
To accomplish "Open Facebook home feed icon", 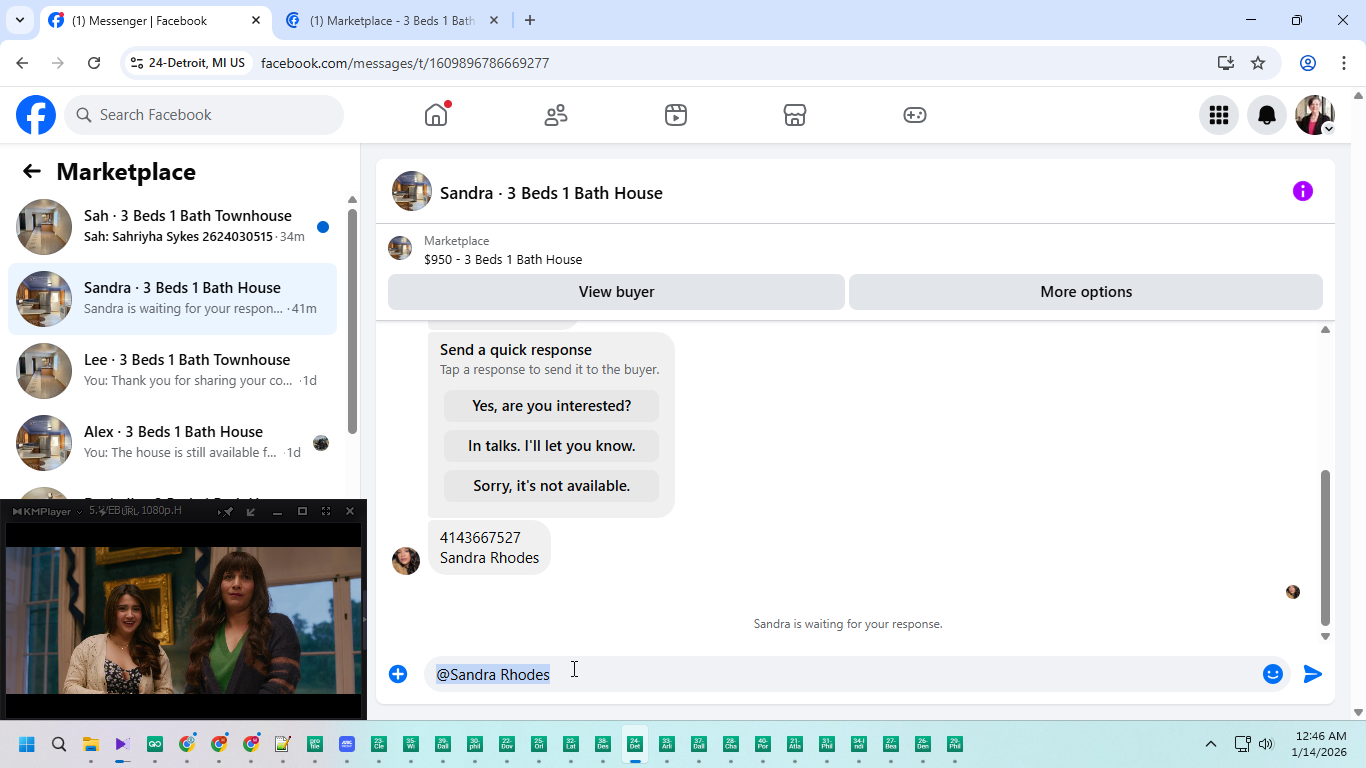I will pyautogui.click(x=436, y=115).
